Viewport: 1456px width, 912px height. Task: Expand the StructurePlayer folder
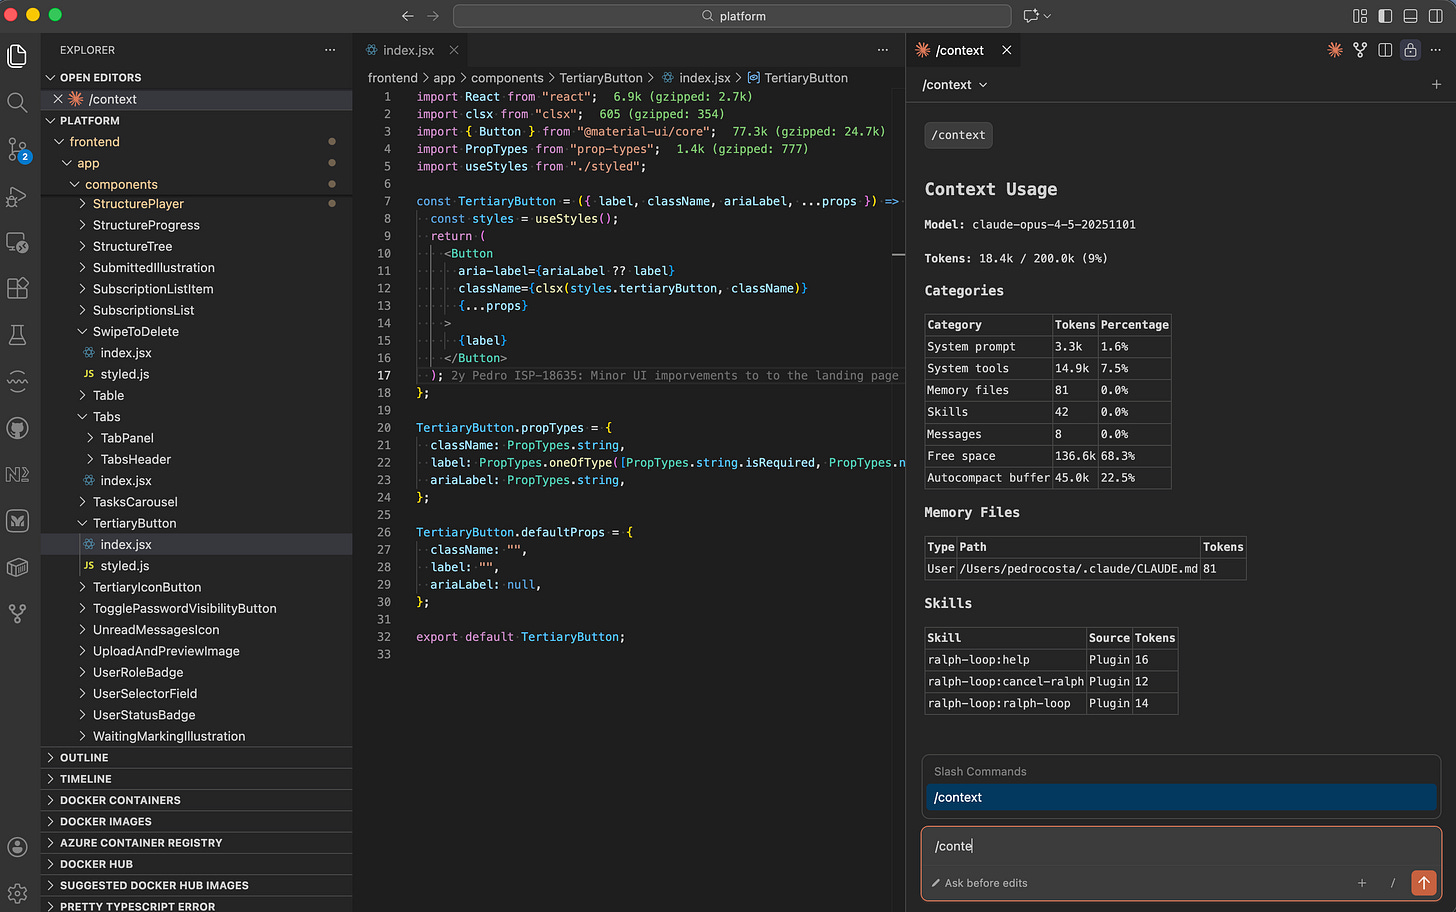tap(138, 204)
